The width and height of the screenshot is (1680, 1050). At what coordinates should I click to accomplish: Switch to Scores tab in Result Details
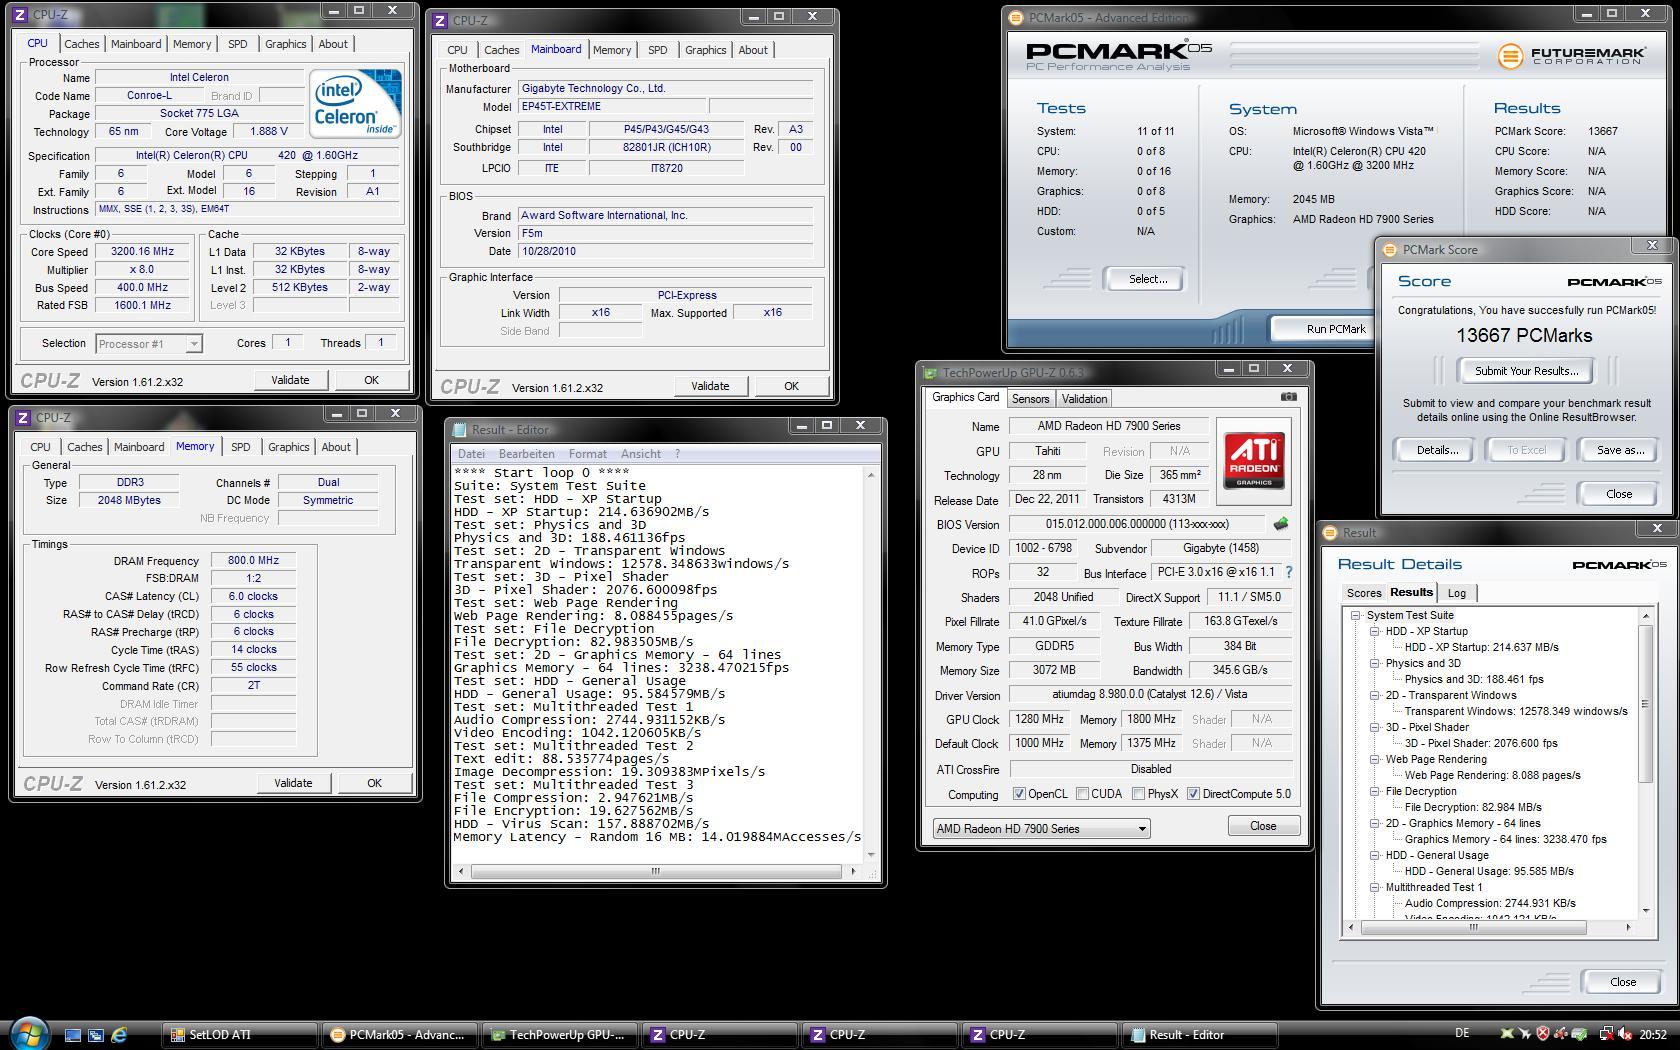coord(1364,593)
